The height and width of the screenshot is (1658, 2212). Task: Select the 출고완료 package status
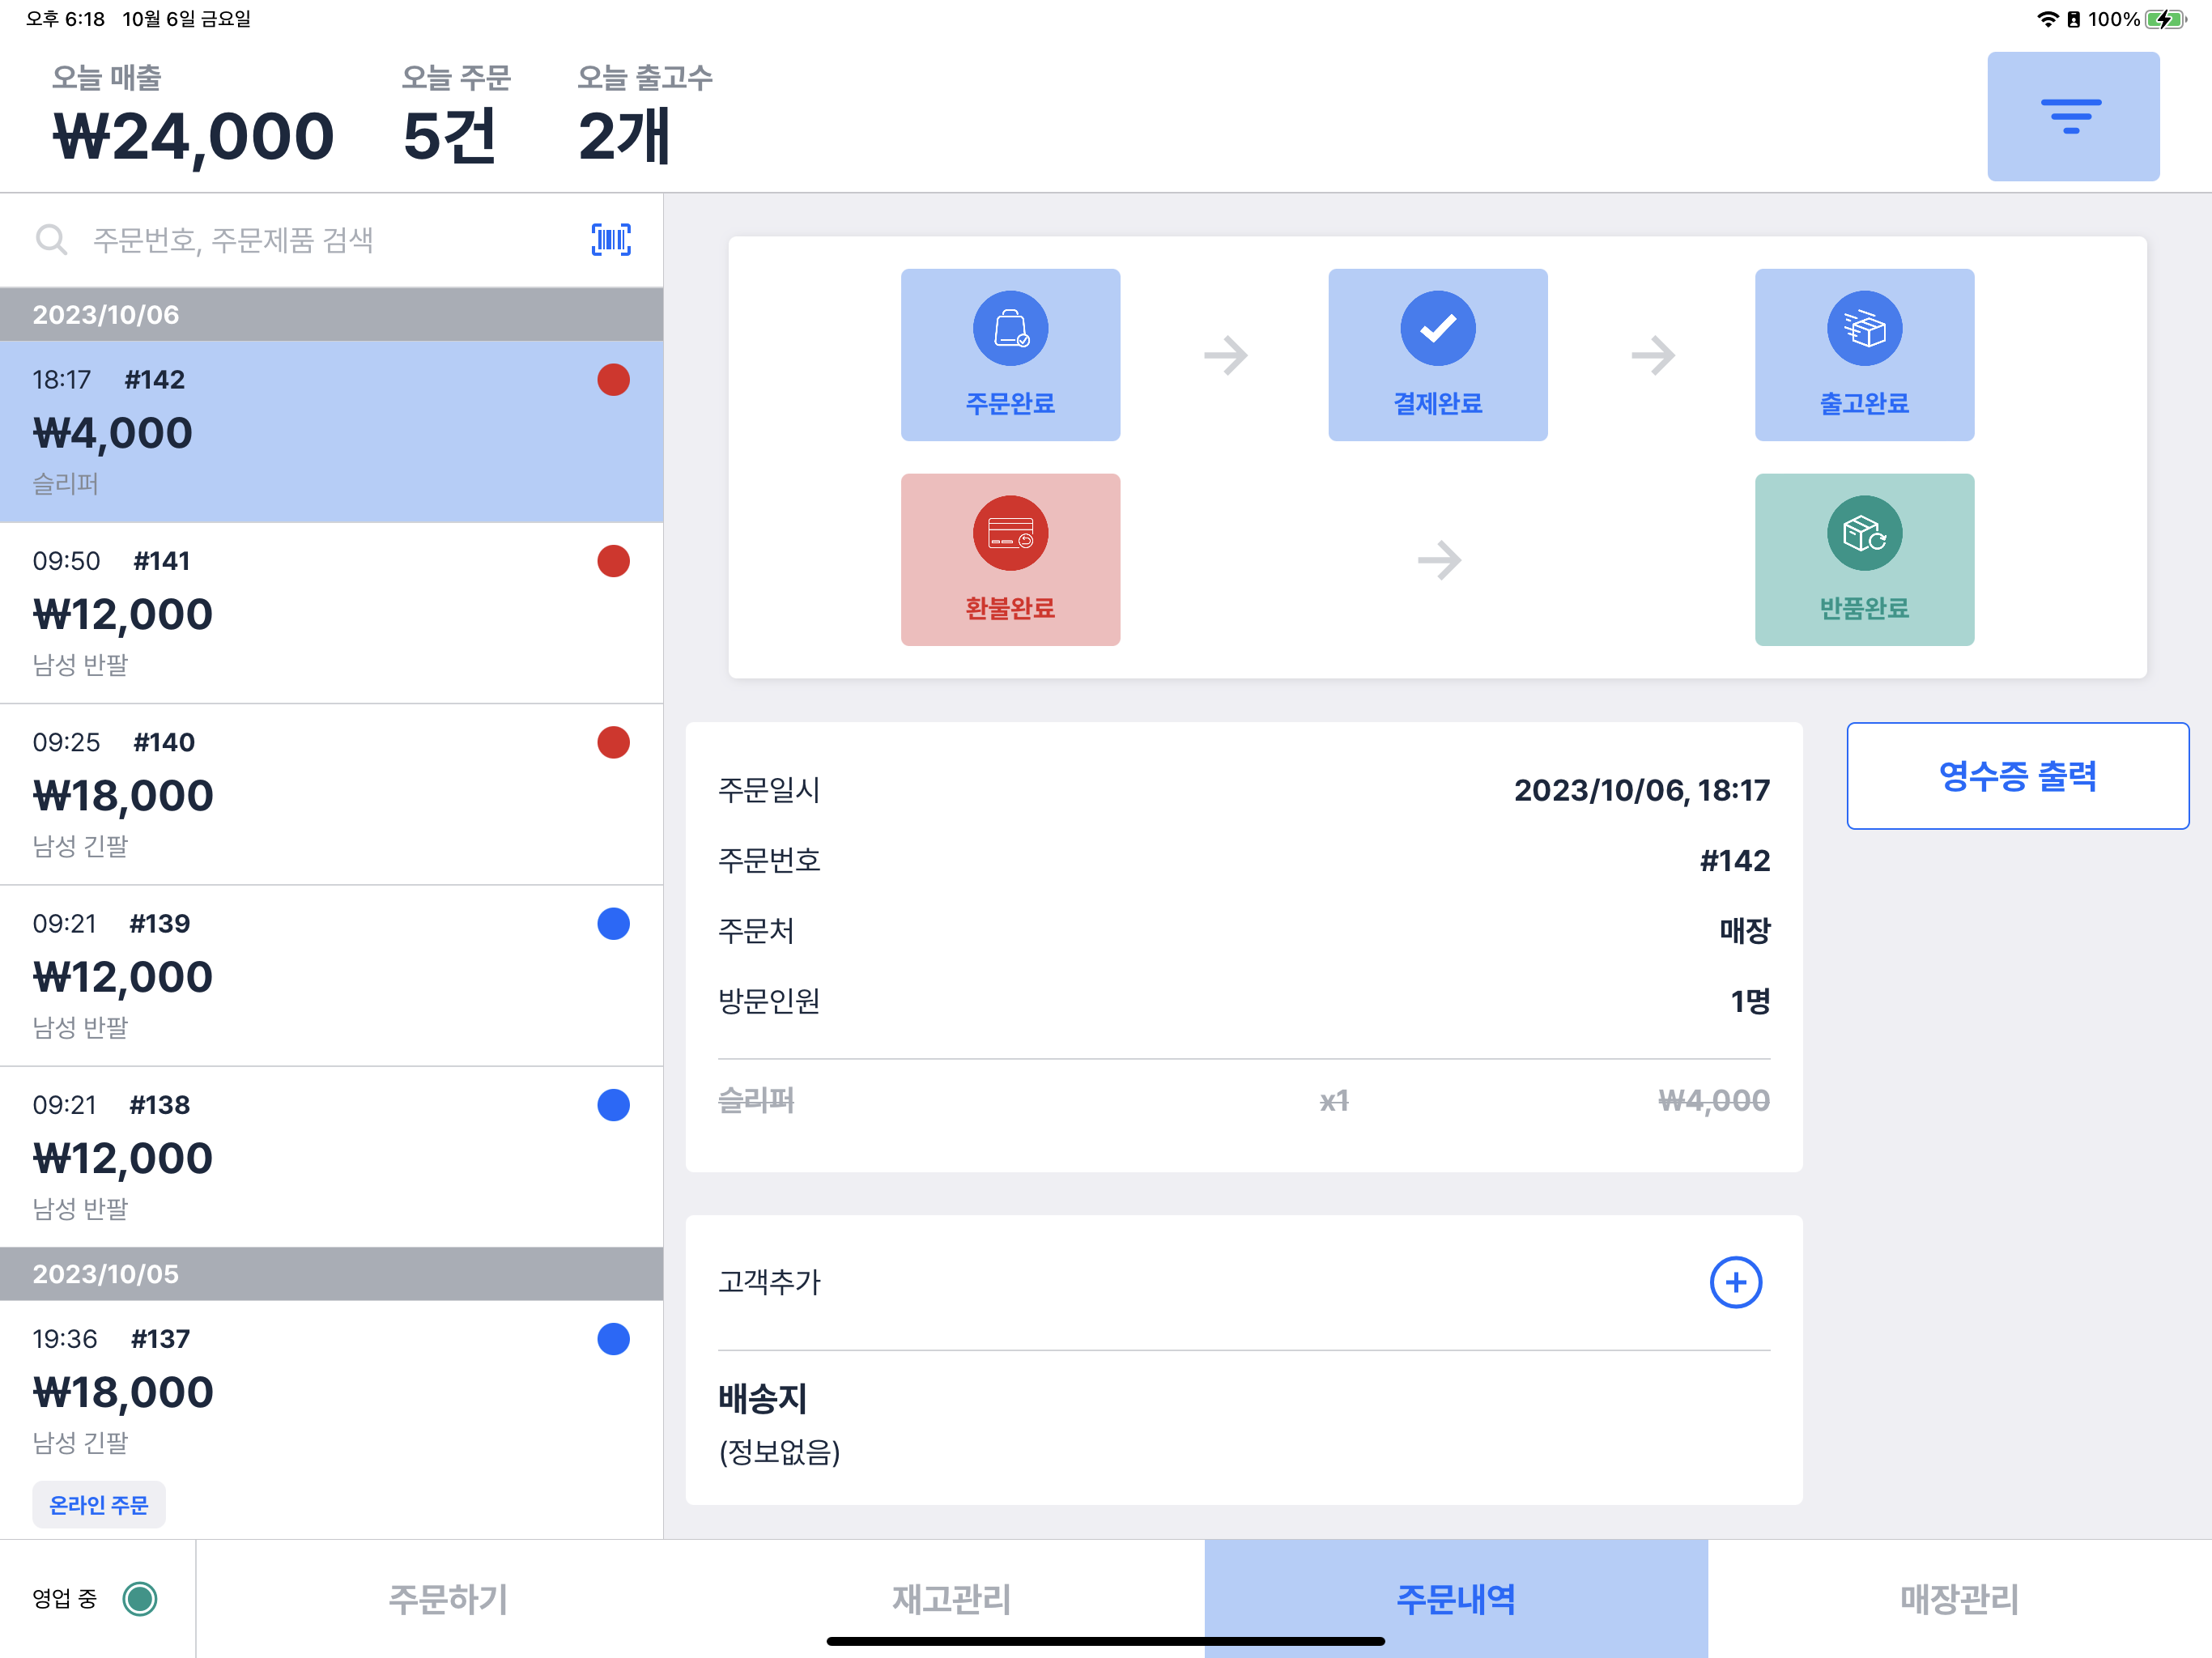tap(1864, 354)
